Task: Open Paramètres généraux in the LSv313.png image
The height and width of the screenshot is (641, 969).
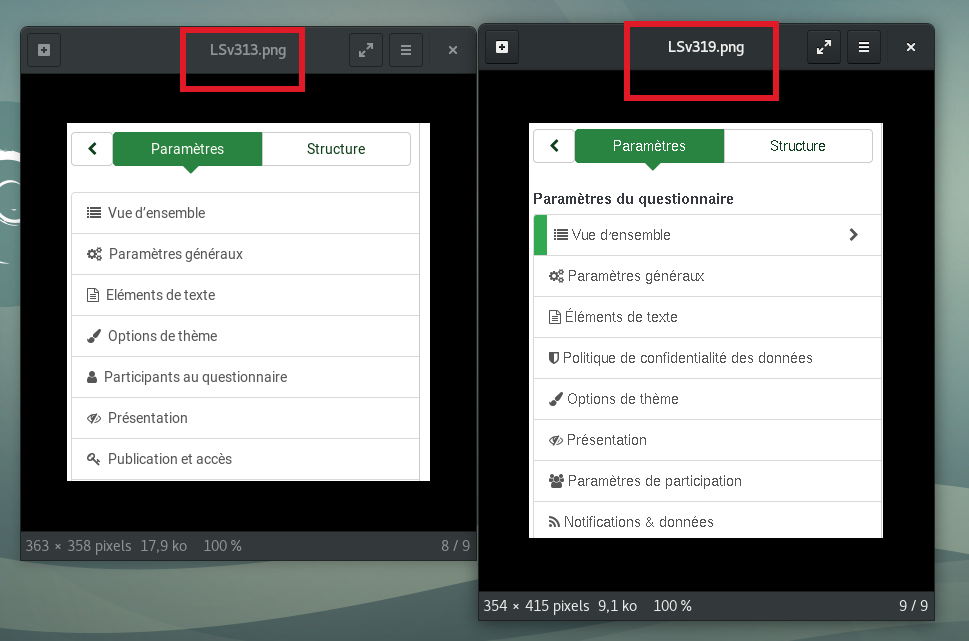Action: tap(245, 254)
